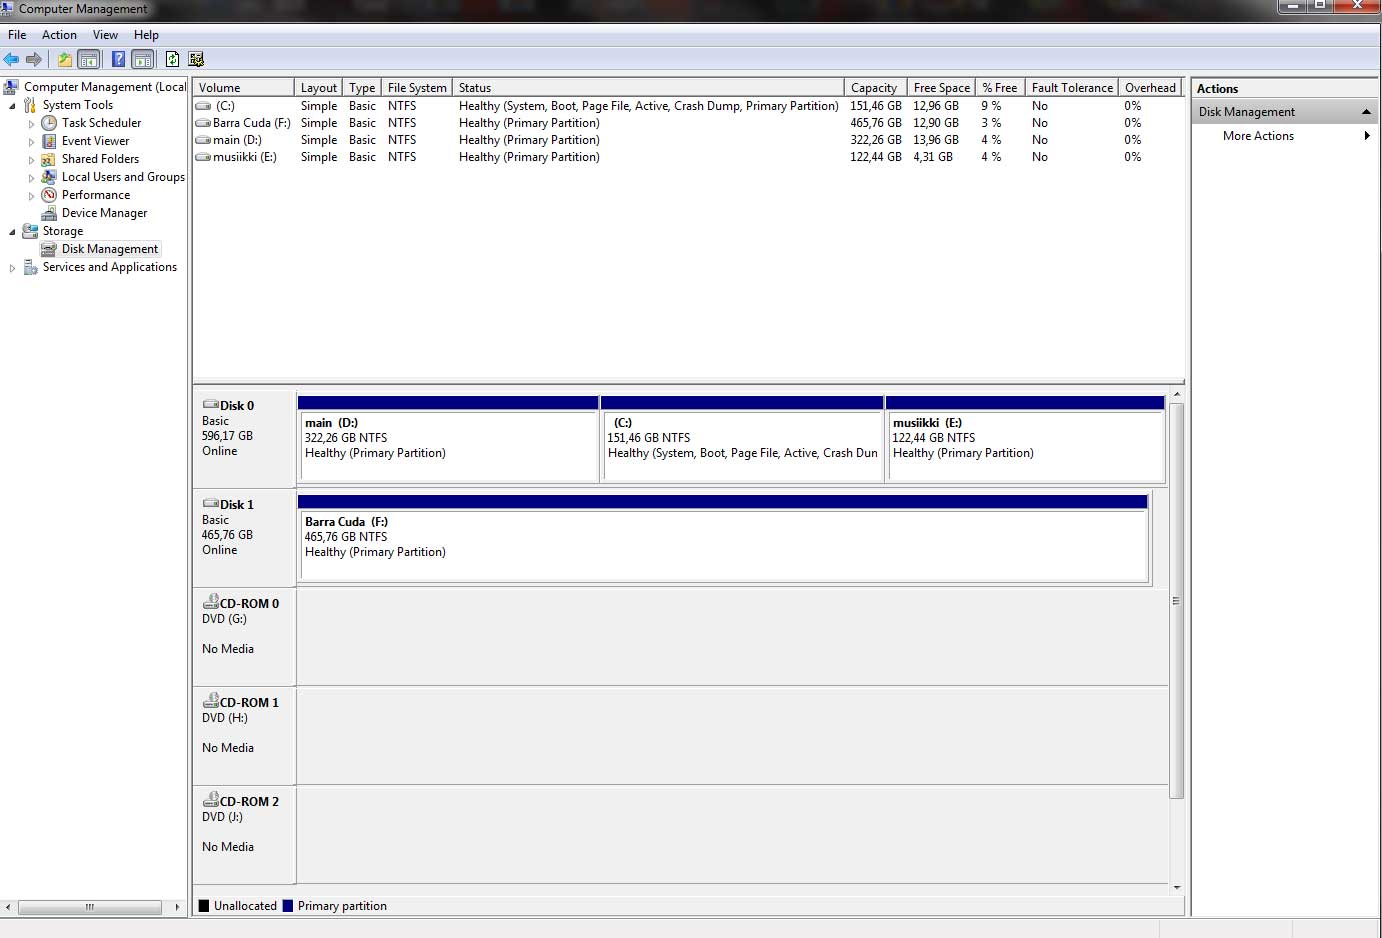Screen dimensions: 1382x938
Task: Select the main (D:) drive icon in list
Action: (x=203, y=140)
